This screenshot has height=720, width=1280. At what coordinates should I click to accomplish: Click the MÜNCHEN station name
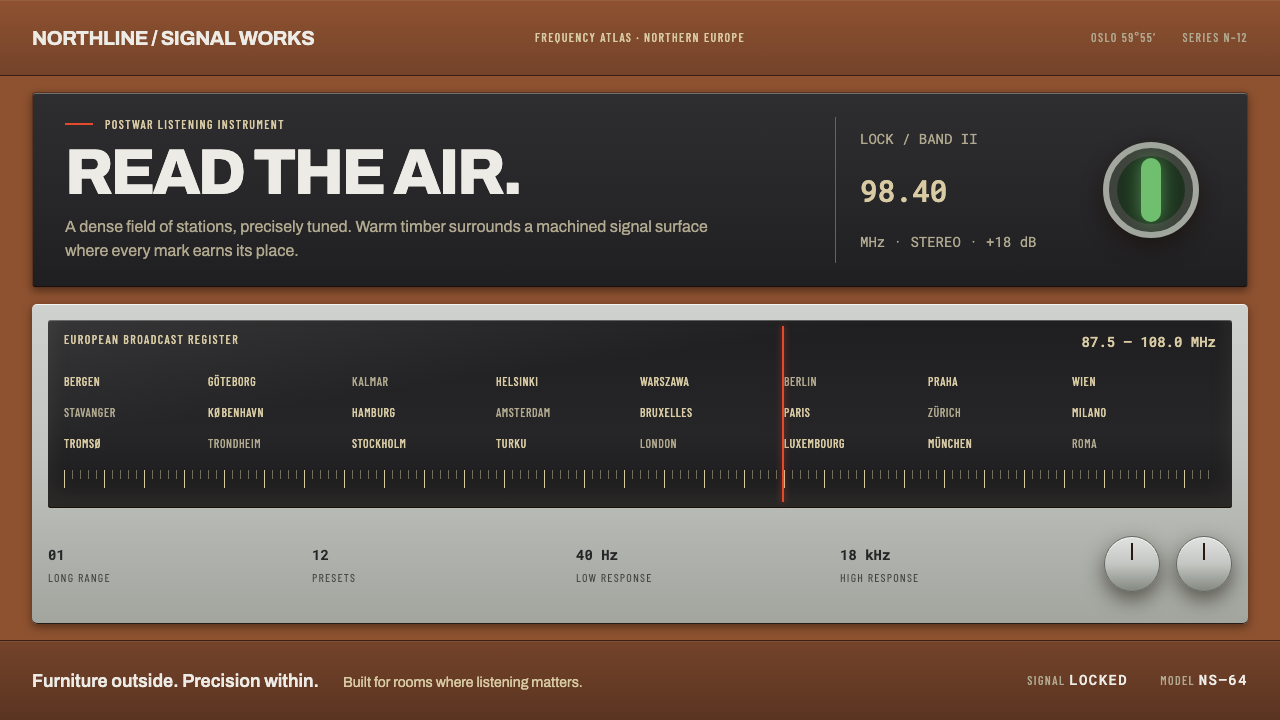coord(950,444)
